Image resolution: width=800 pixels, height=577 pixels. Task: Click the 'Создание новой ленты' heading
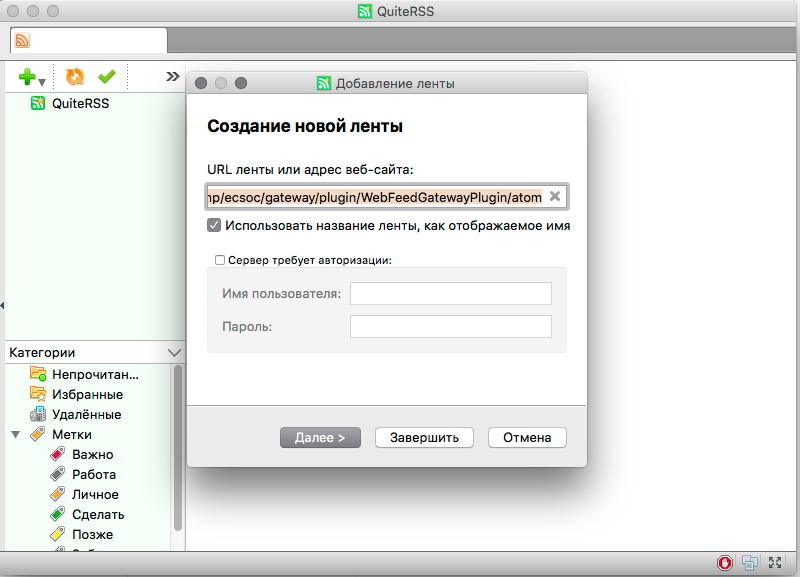(305, 126)
